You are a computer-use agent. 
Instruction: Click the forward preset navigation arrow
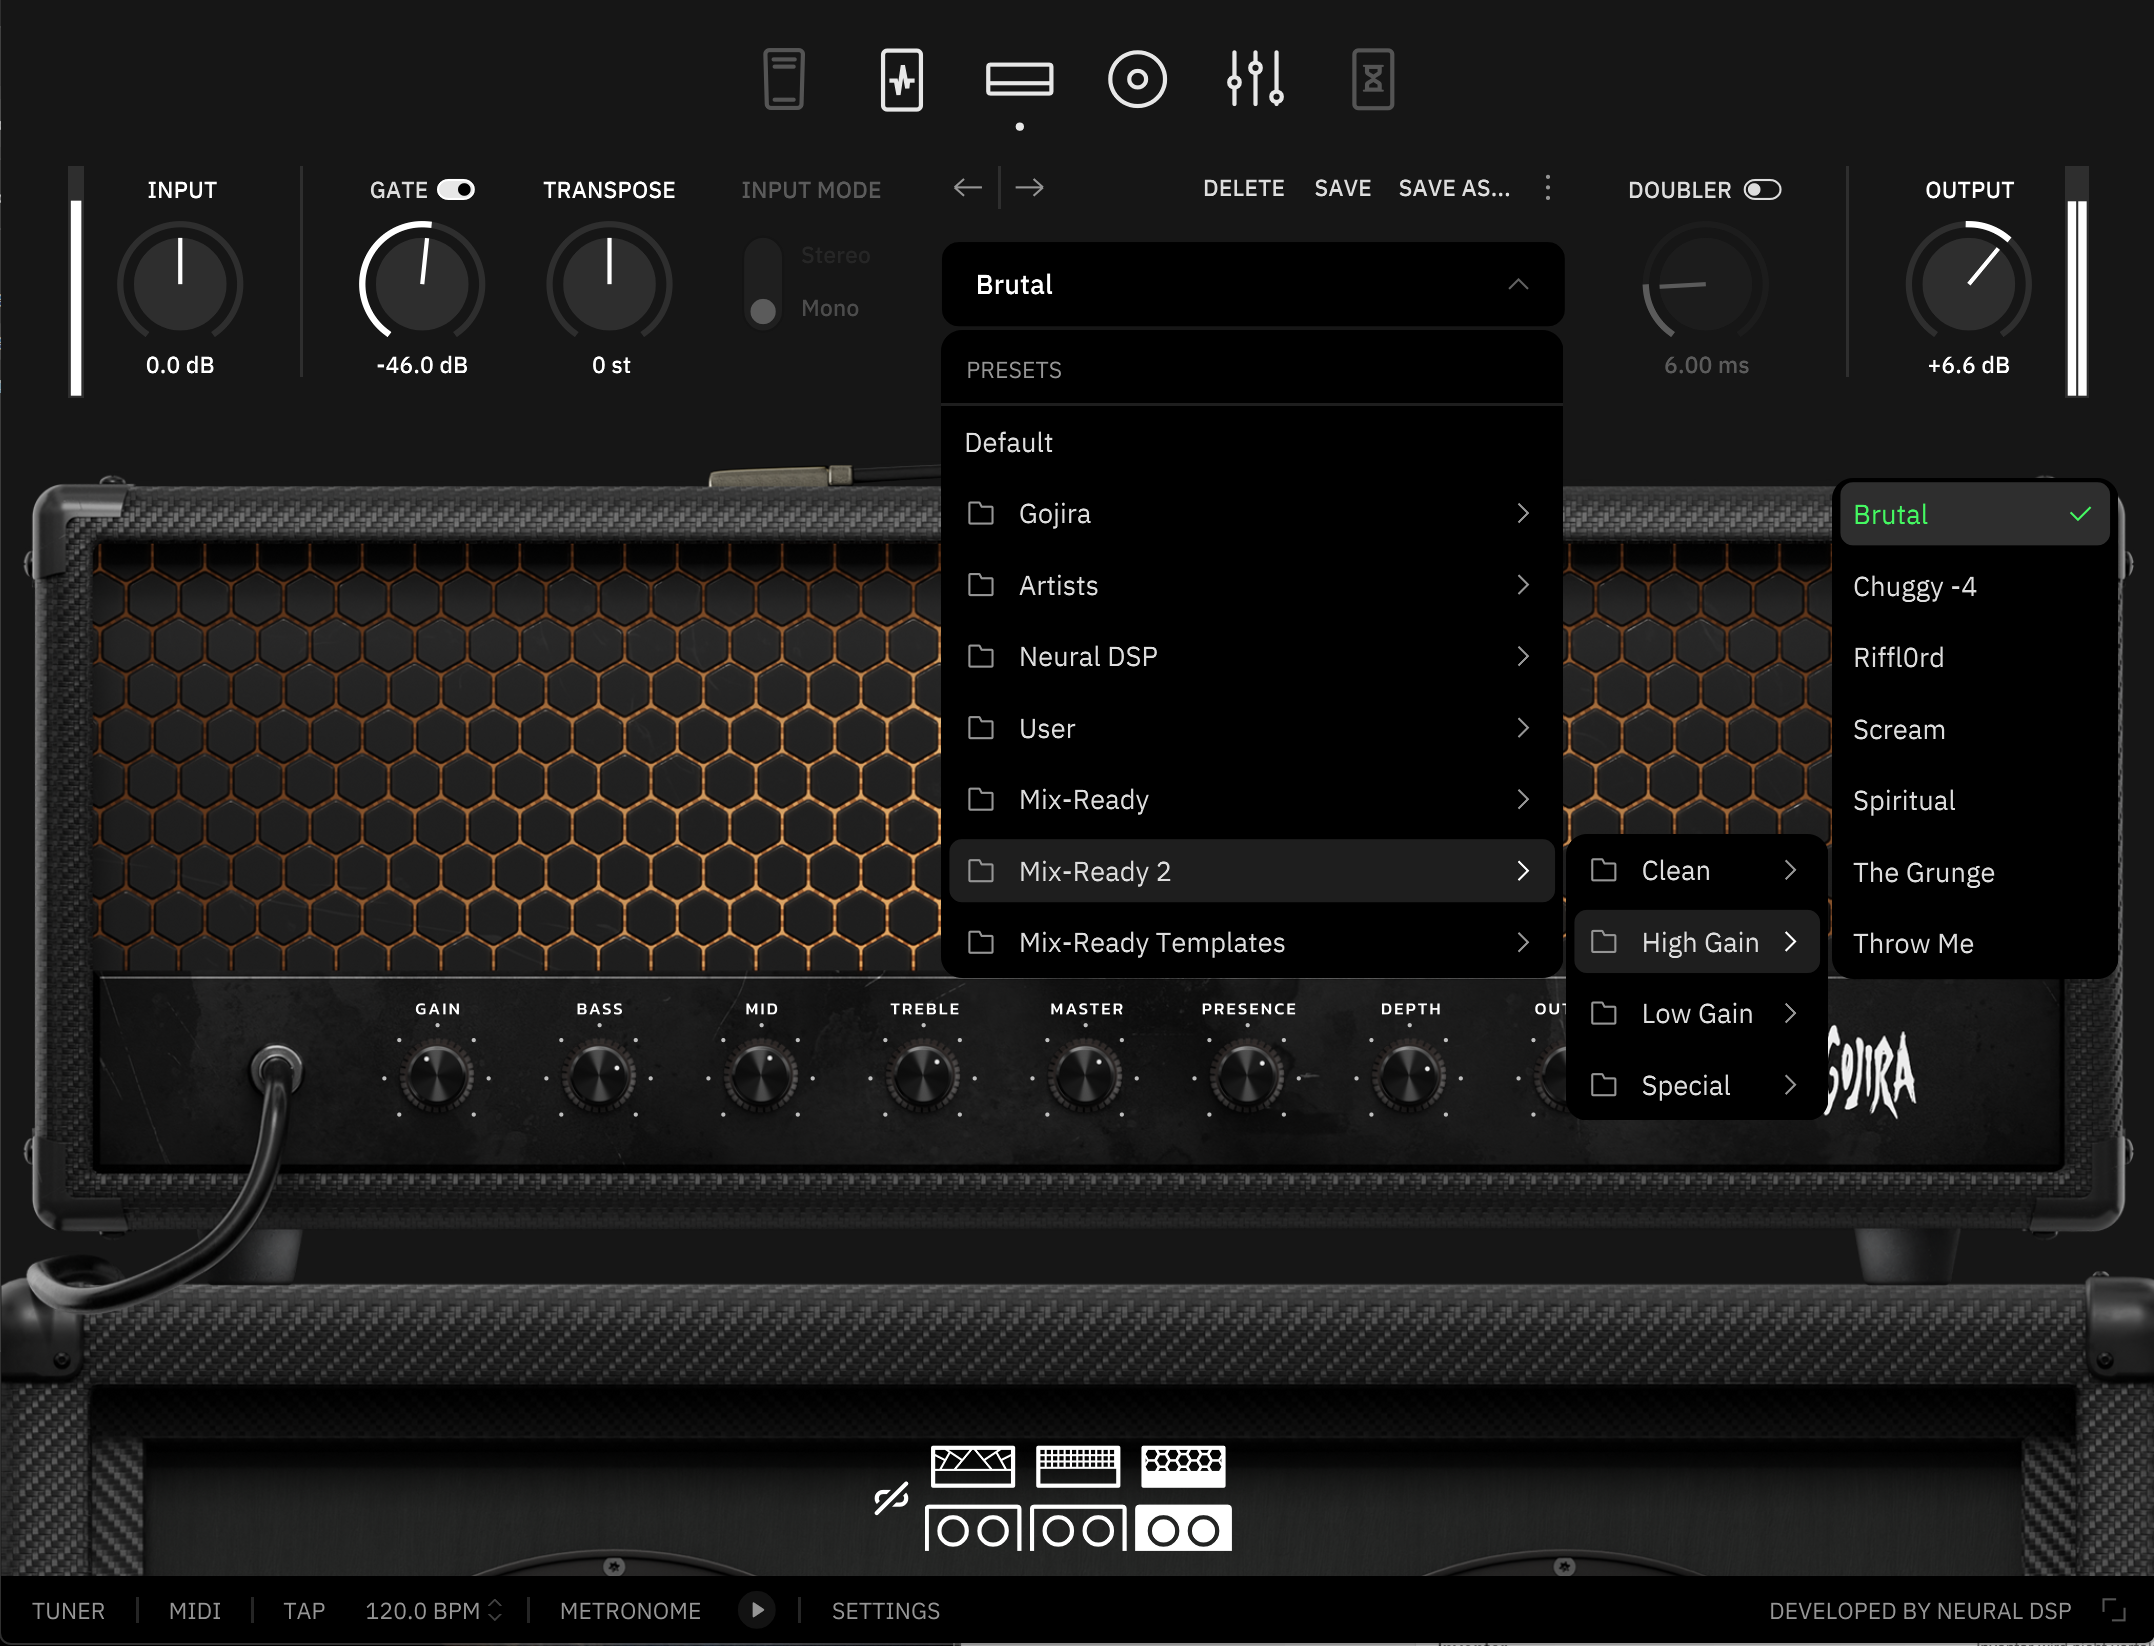tap(1030, 187)
